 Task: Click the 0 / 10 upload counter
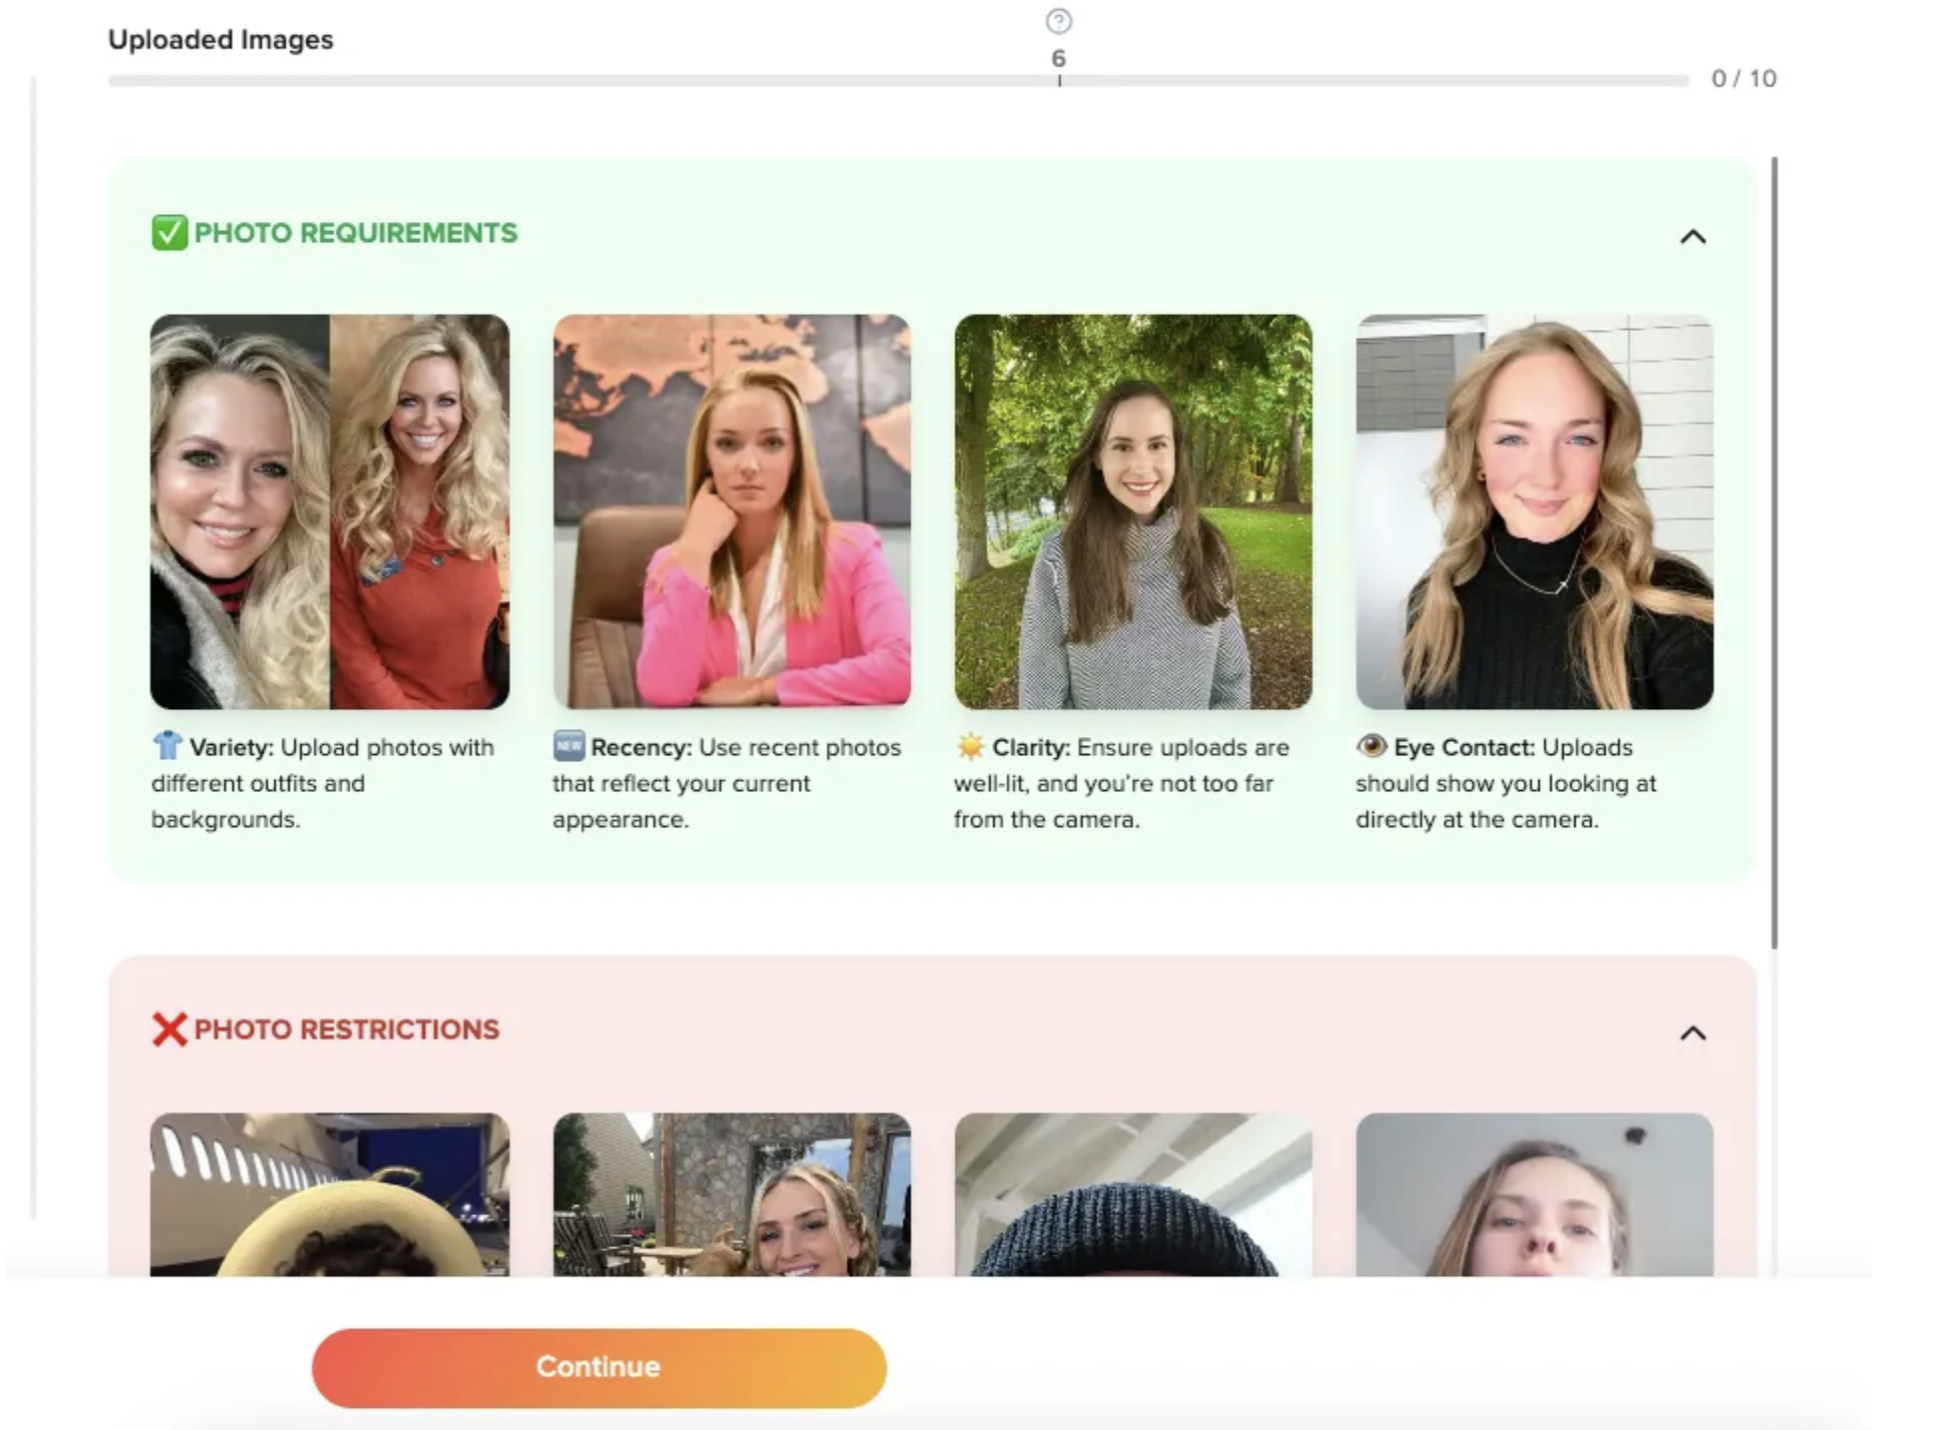(x=1743, y=79)
